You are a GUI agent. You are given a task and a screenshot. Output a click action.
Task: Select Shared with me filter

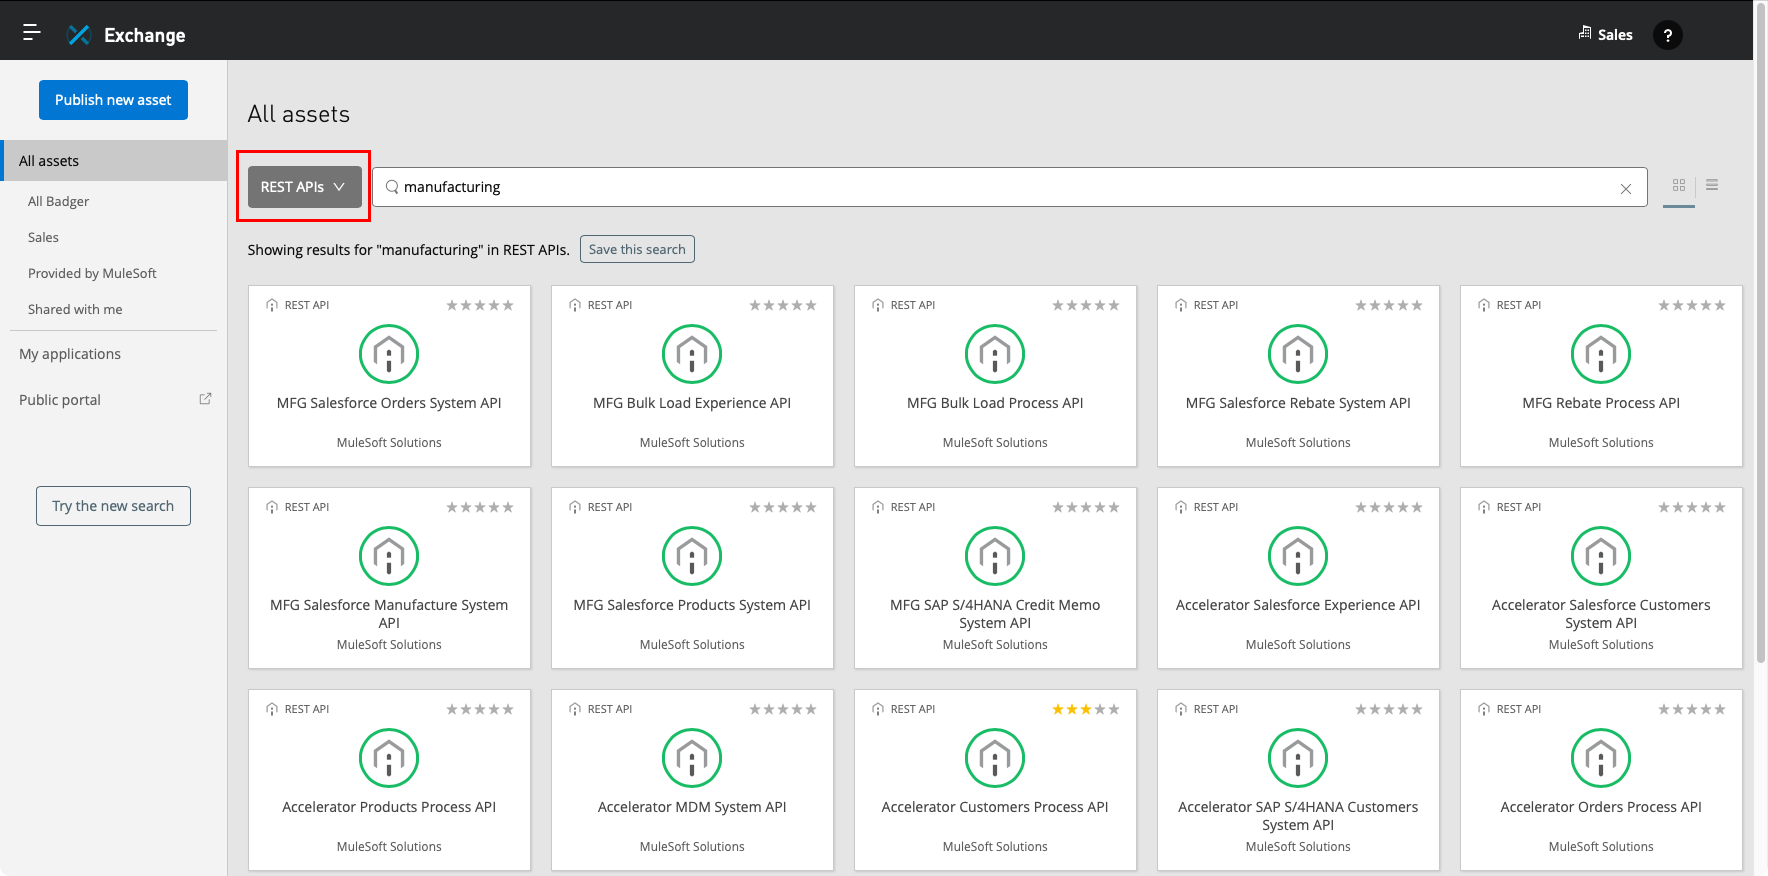click(x=75, y=309)
